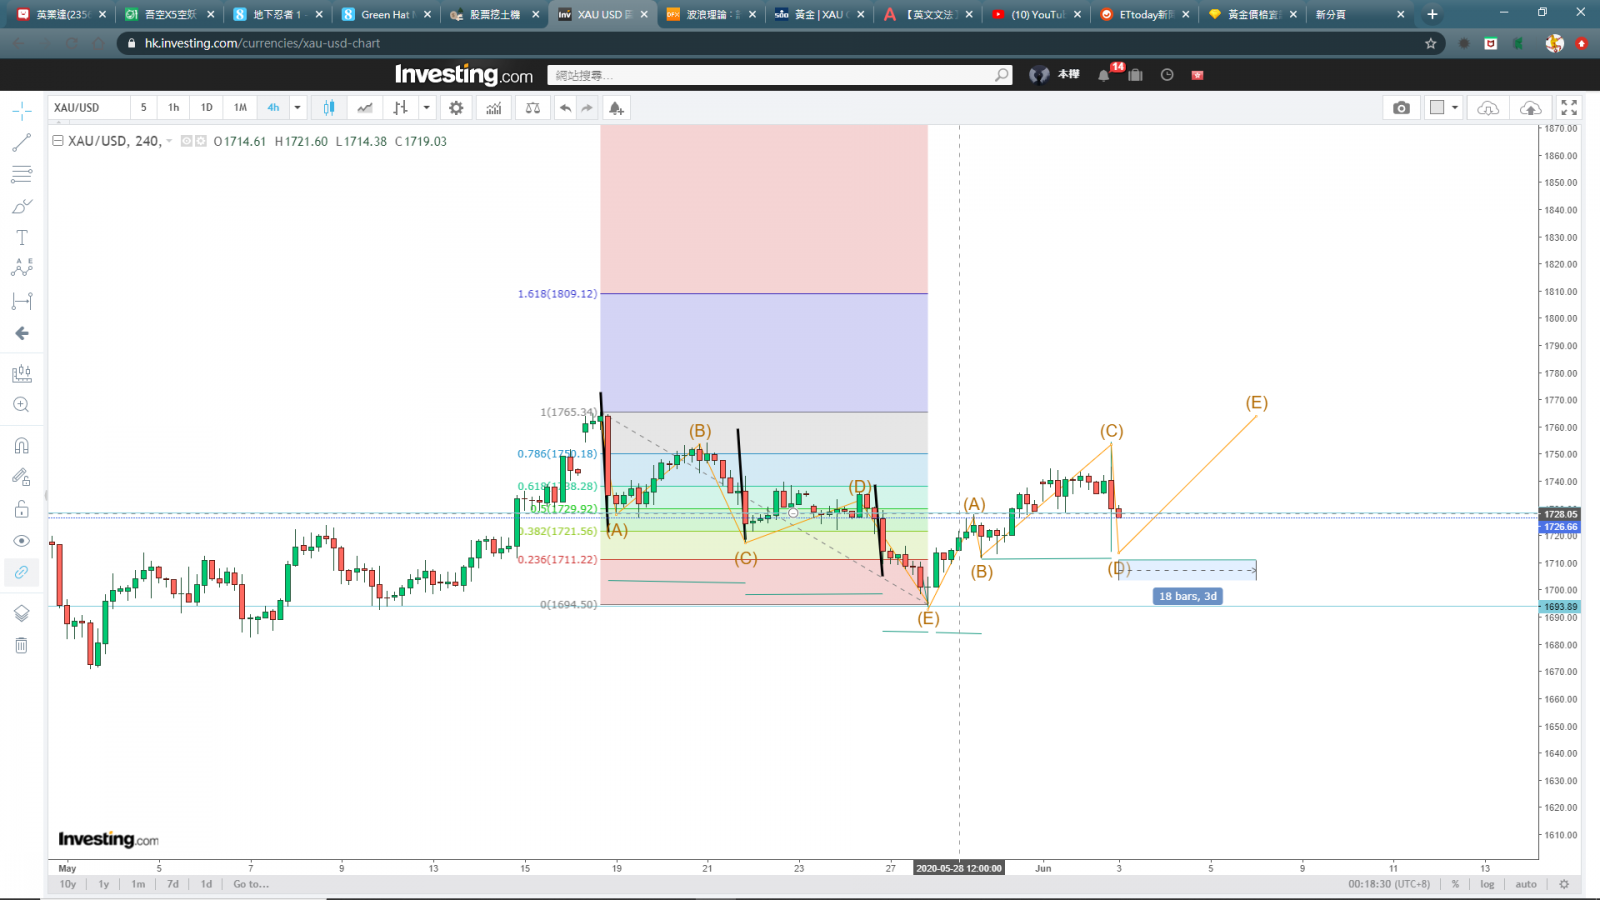The image size is (1600, 900).
Task: Undo the last chart action
Action: (x=566, y=108)
